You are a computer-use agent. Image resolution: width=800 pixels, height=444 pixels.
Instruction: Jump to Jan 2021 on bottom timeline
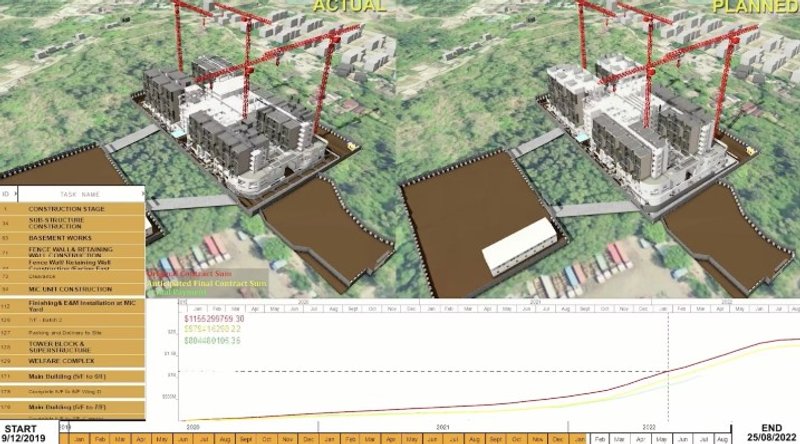tap(329, 439)
